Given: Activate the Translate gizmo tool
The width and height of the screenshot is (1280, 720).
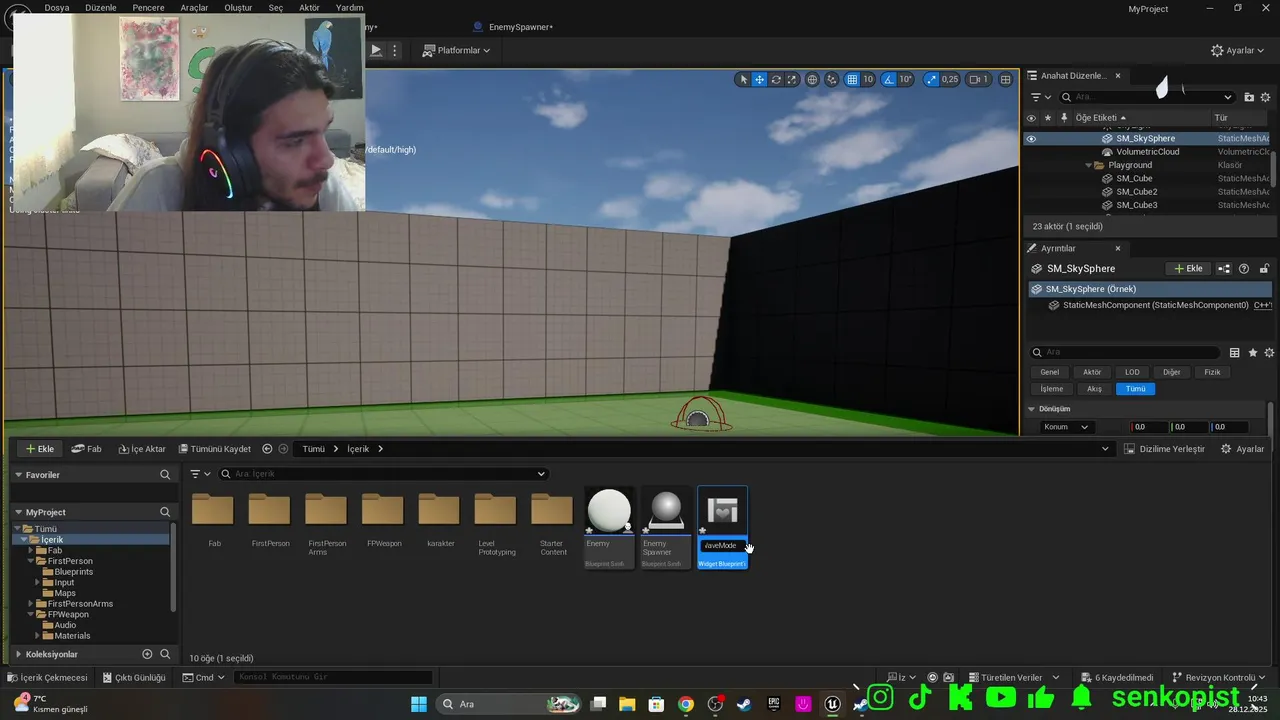Looking at the screenshot, I should coord(760,79).
